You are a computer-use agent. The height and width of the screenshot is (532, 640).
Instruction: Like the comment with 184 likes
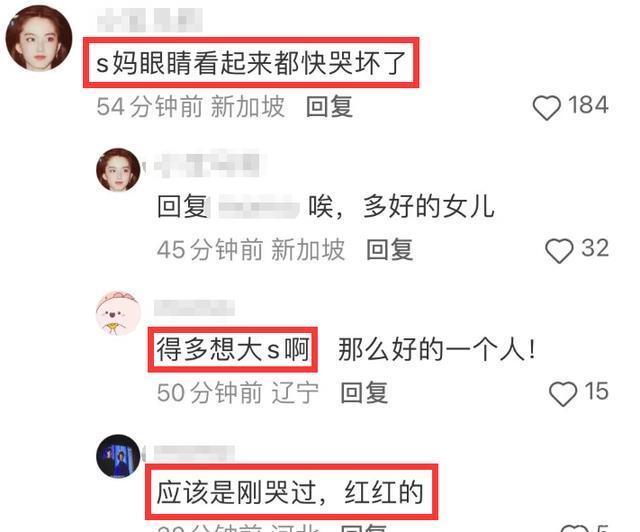(547, 107)
